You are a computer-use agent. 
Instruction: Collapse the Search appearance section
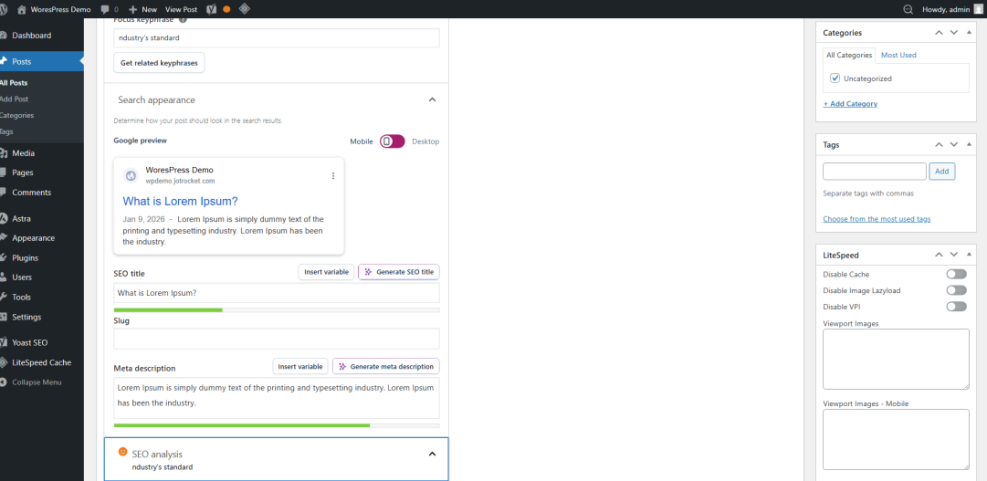point(432,99)
